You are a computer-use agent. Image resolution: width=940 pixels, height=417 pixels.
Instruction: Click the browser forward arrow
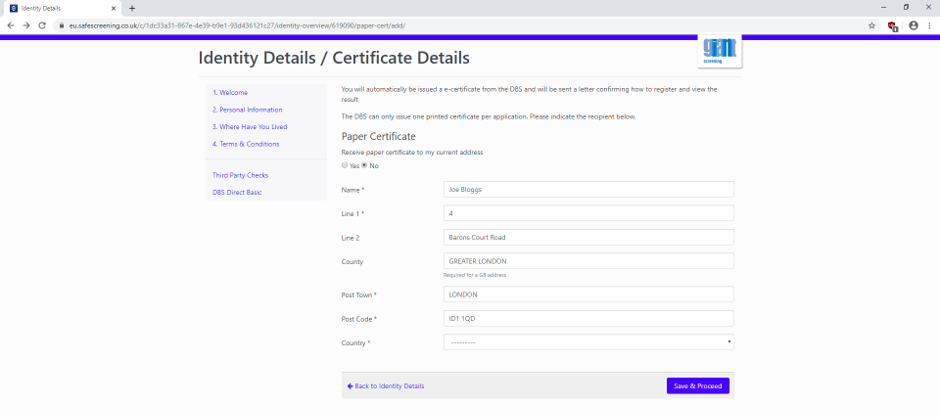coord(26,26)
